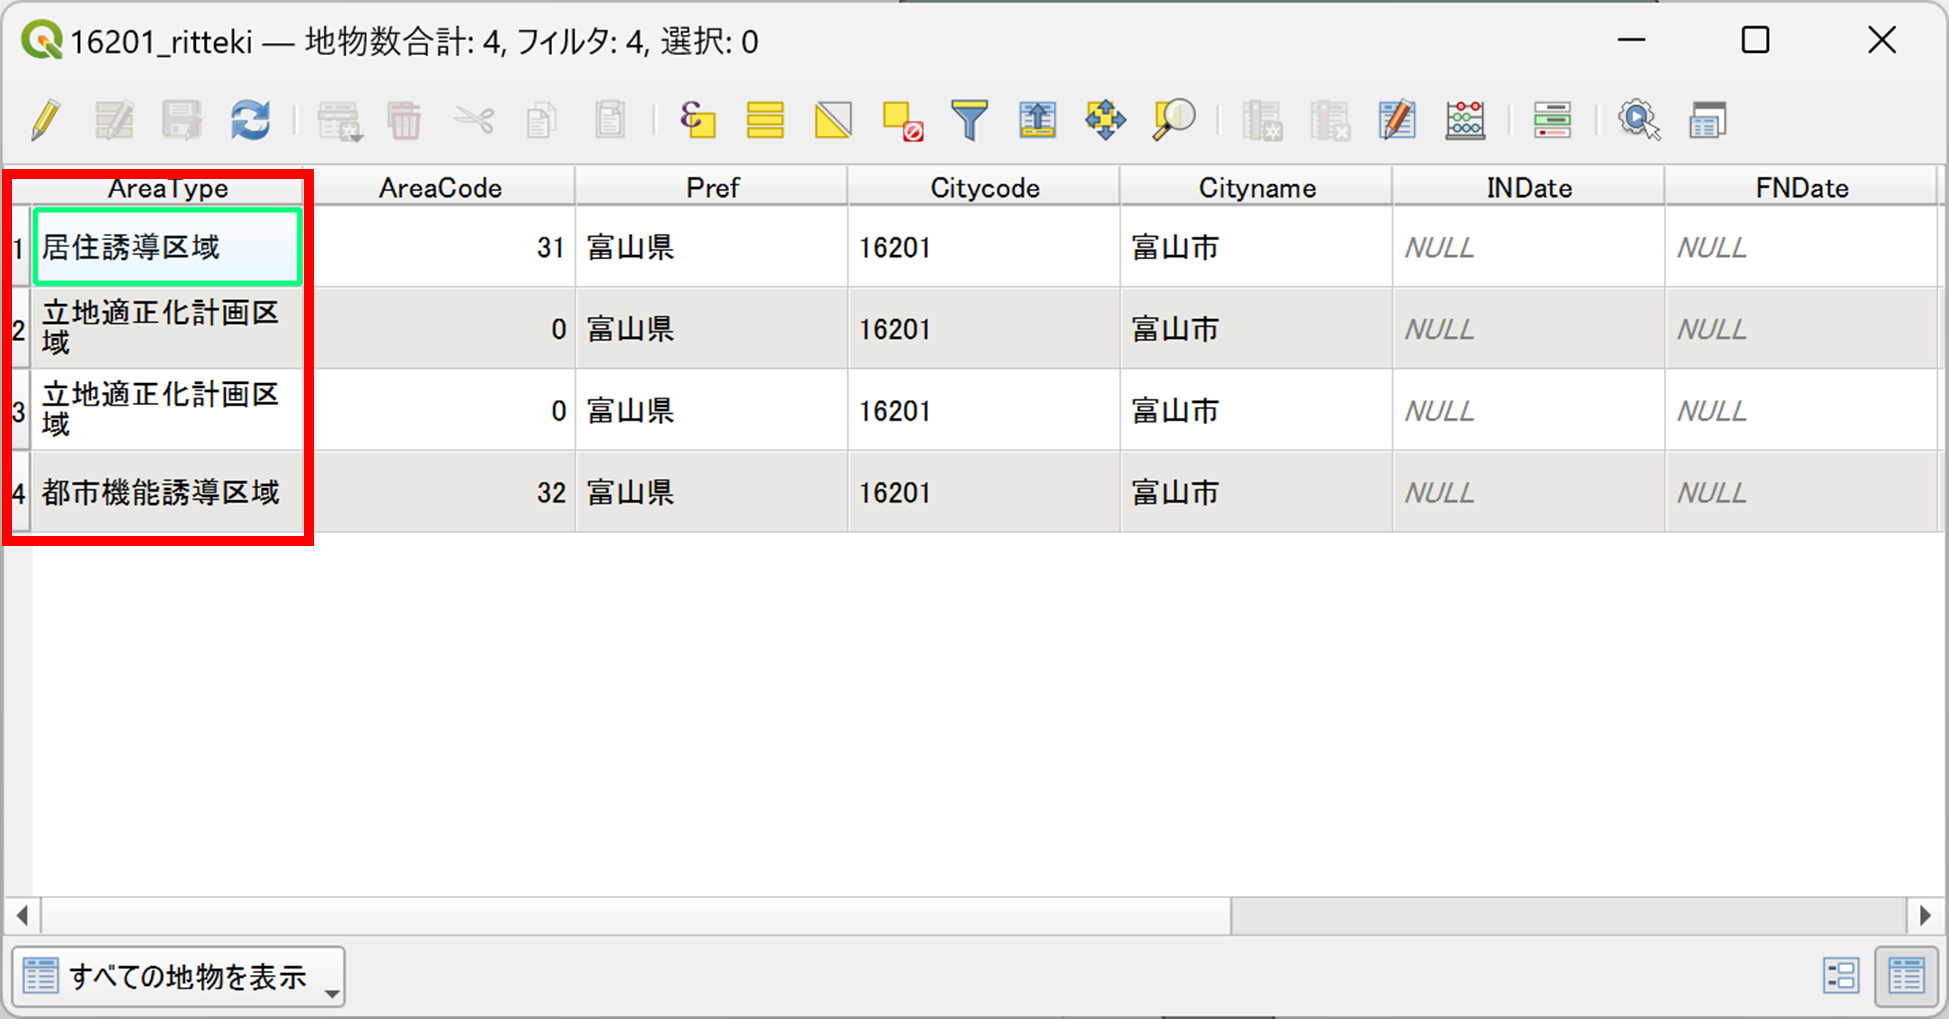Sort by the AreaCode column header
This screenshot has width=1949, height=1019.
tap(440, 188)
